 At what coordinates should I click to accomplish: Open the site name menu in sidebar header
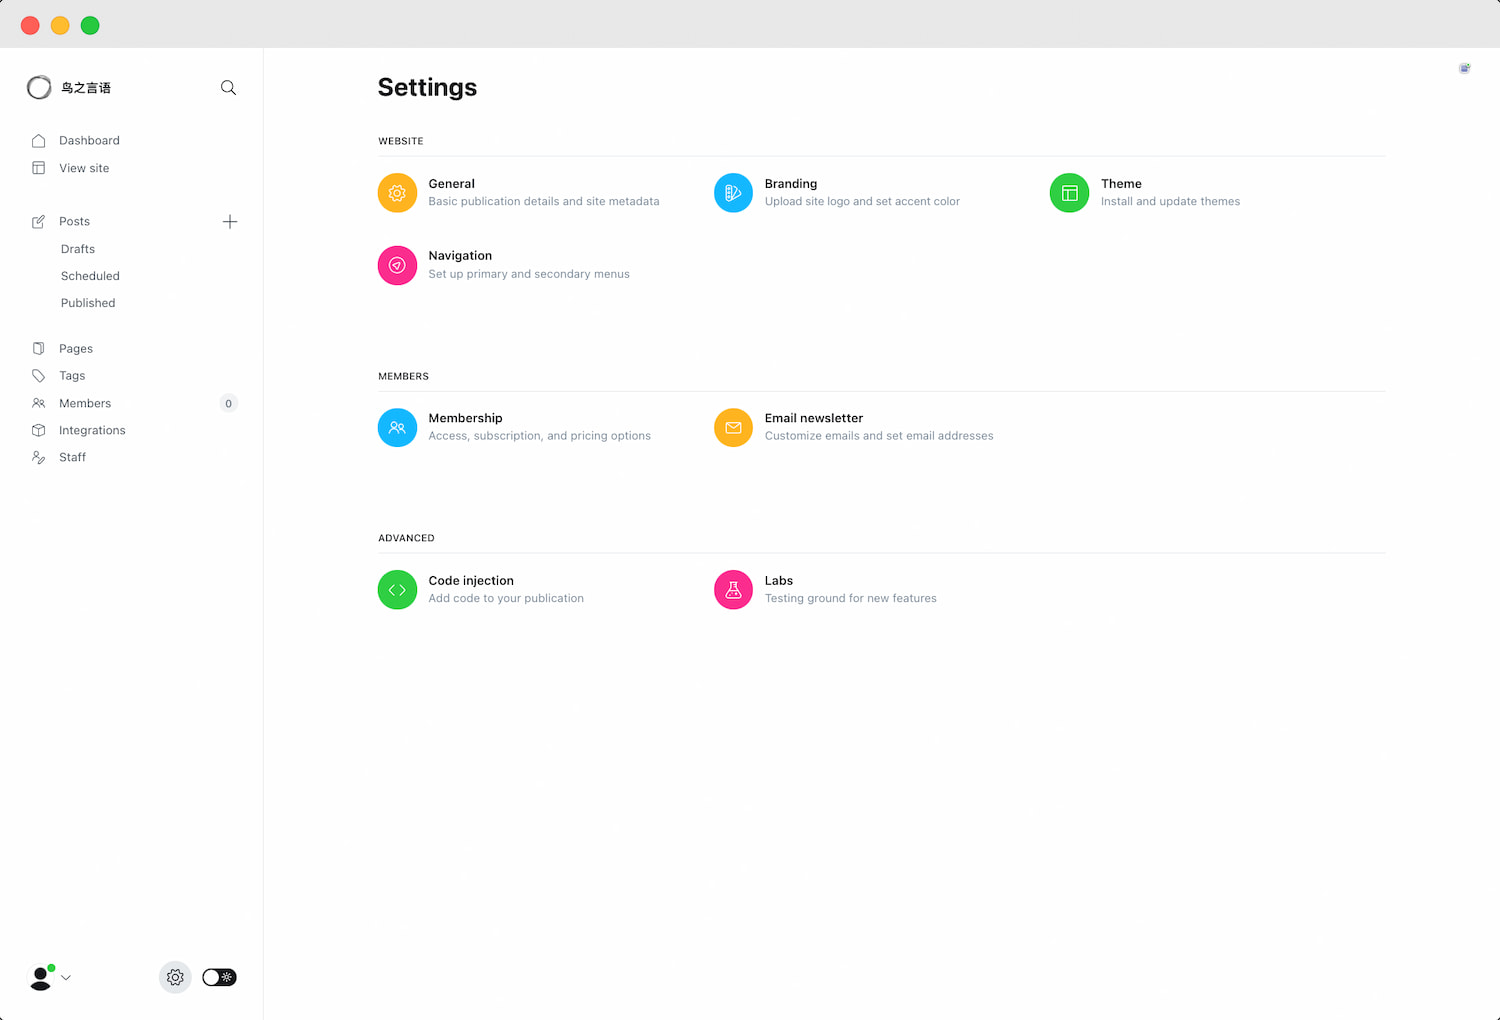(x=70, y=88)
